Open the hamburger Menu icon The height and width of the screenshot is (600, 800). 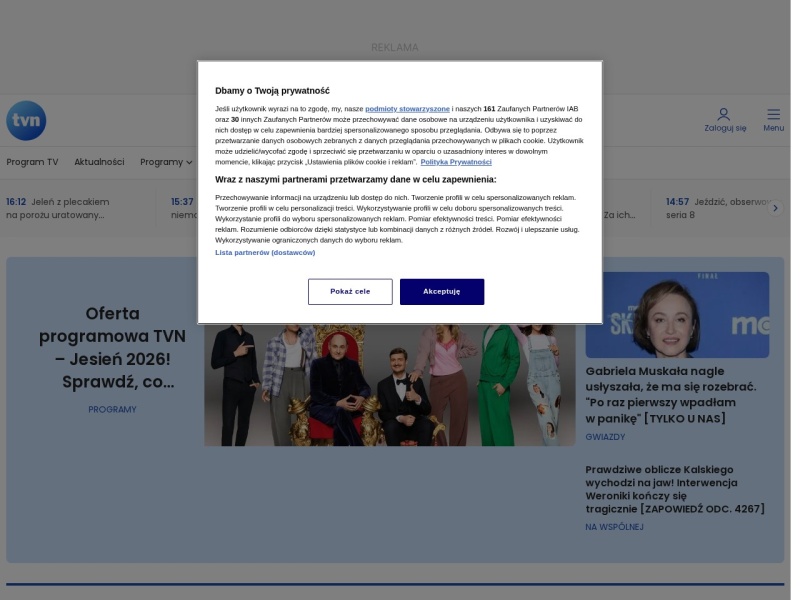pyautogui.click(x=773, y=120)
